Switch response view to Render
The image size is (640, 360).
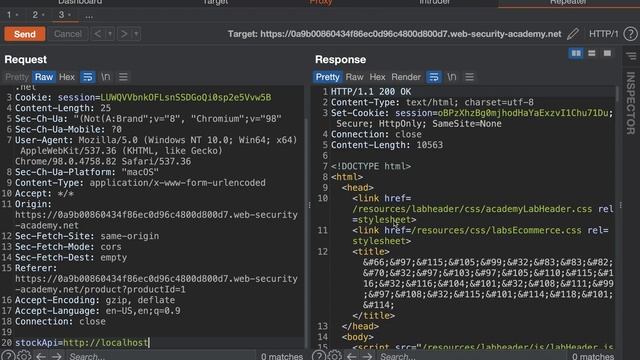coord(406,77)
